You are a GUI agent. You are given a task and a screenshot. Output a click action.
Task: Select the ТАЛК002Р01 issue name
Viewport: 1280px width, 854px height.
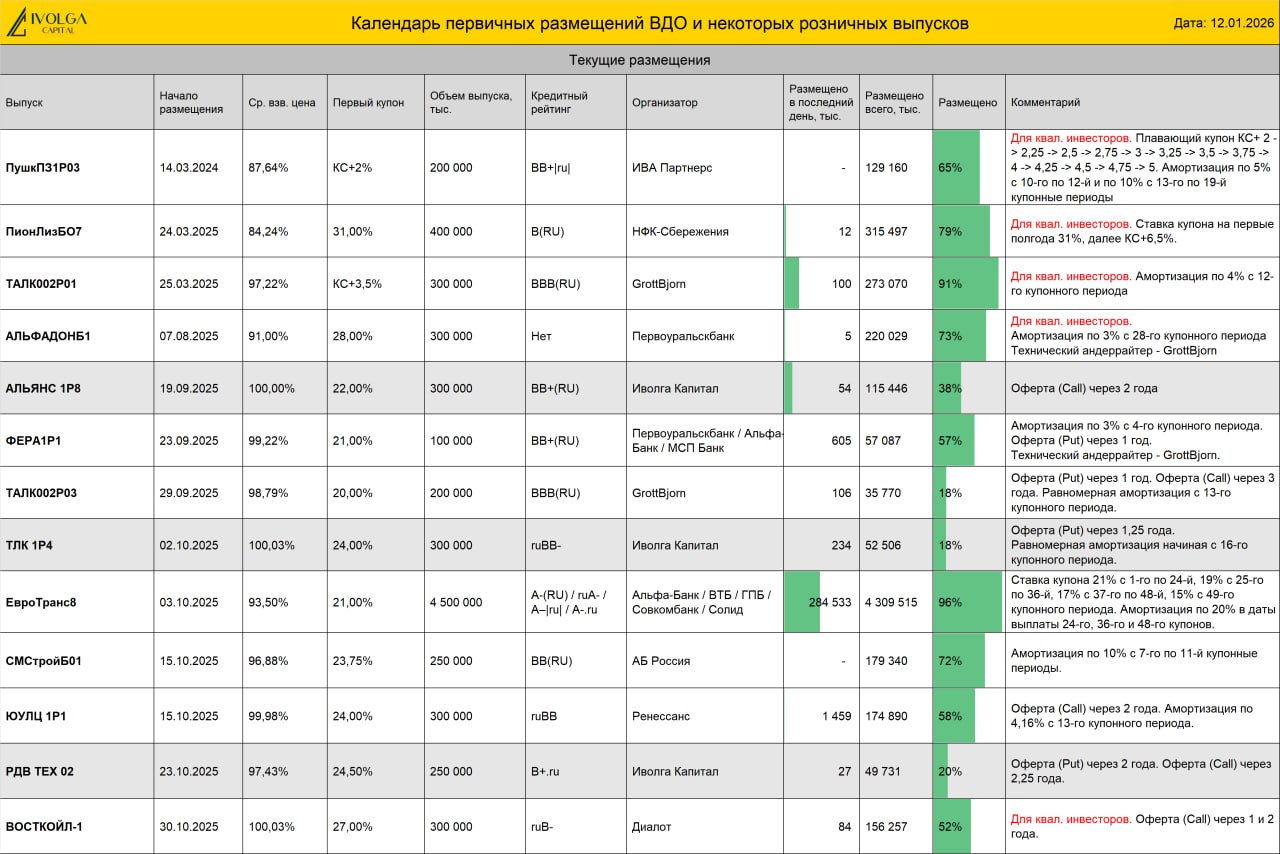[41, 283]
